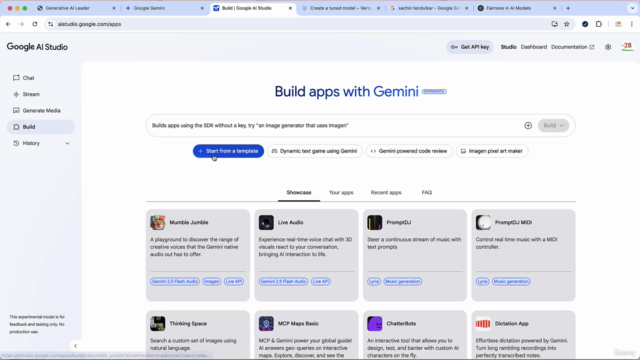Click the Google AI Studio logo
Viewport: 640px width, 360px height.
37,47
